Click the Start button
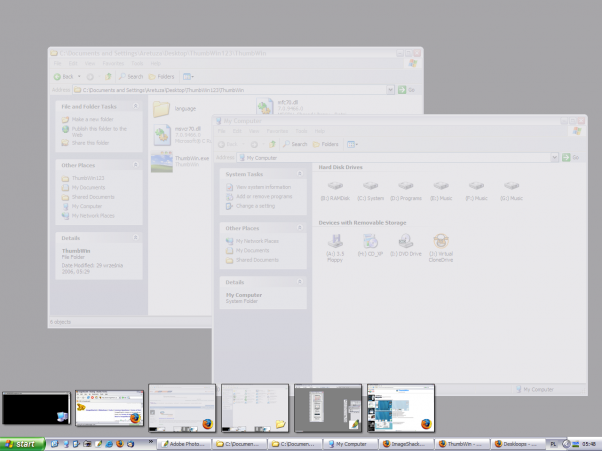Image resolution: width=602 pixels, height=451 pixels. tap(22, 443)
